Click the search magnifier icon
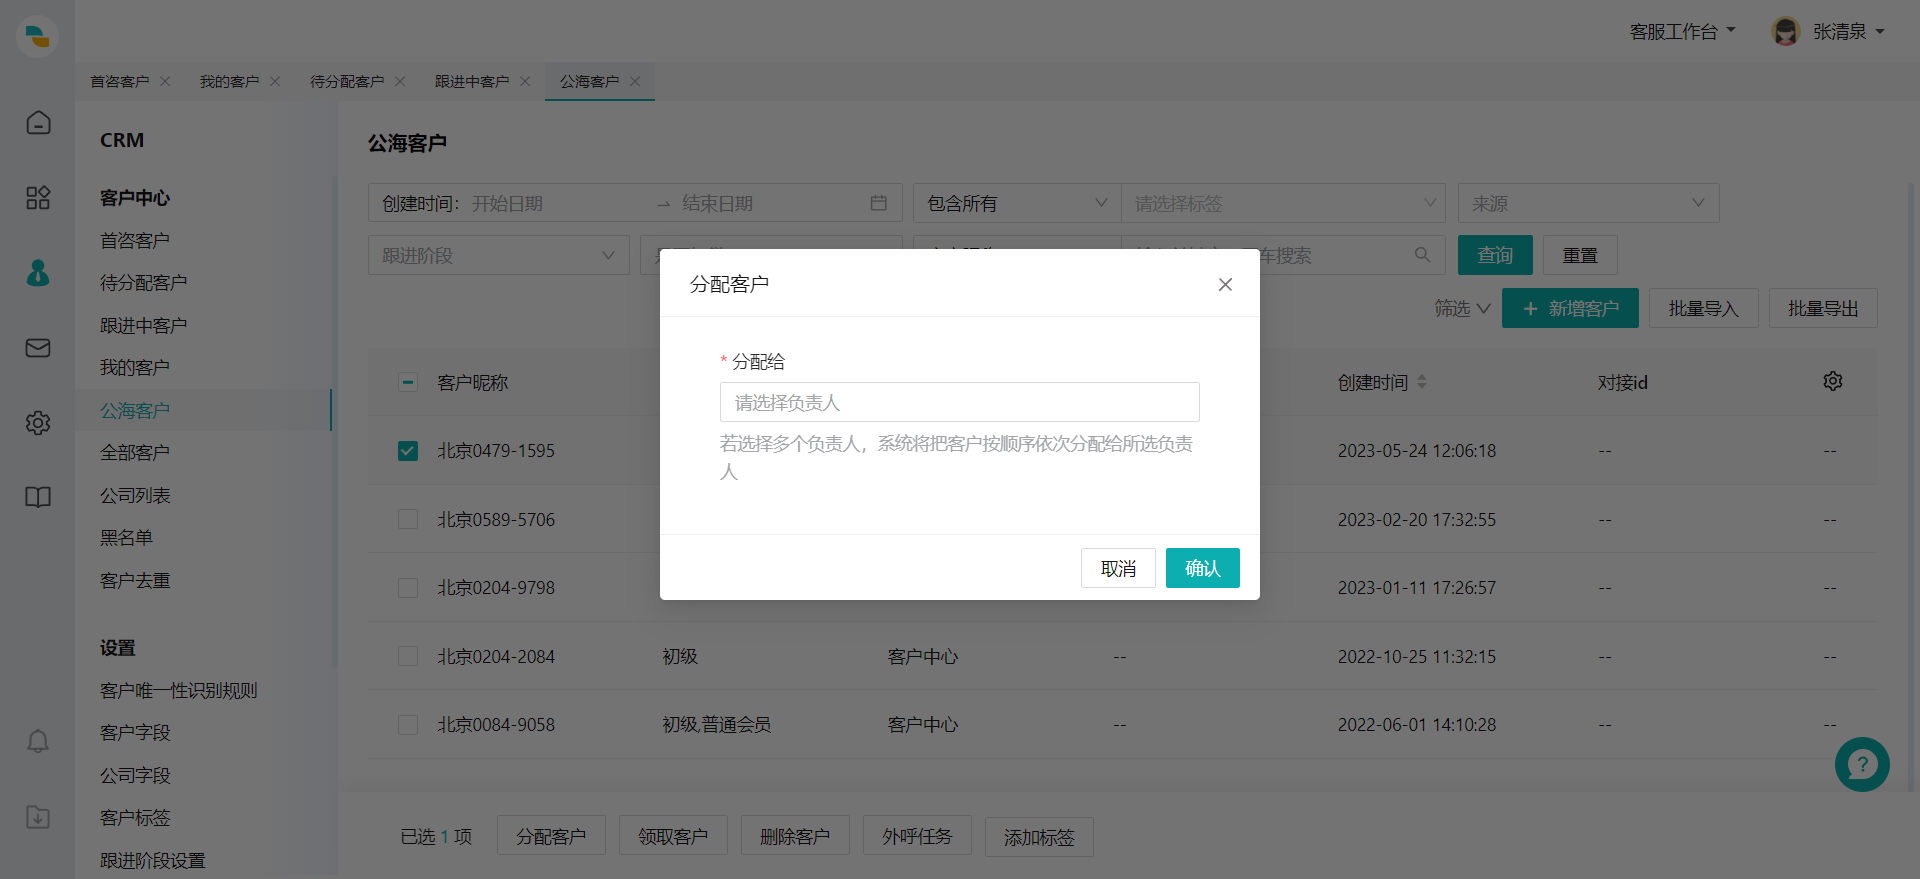The width and height of the screenshot is (1920, 879). (x=1422, y=255)
